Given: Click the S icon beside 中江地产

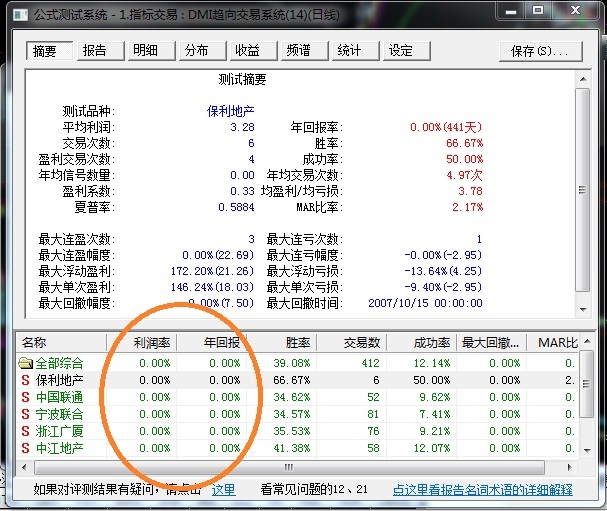Looking at the screenshot, I should (26, 448).
